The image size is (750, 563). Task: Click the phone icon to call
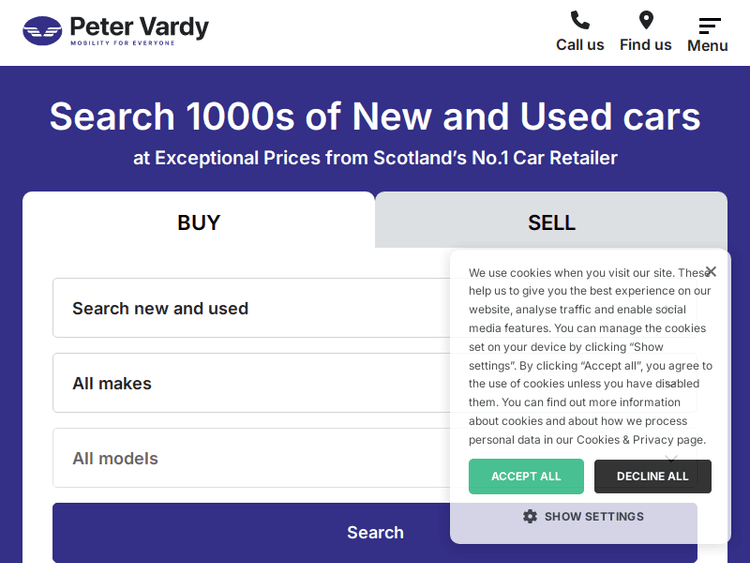click(x=580, y=20)
